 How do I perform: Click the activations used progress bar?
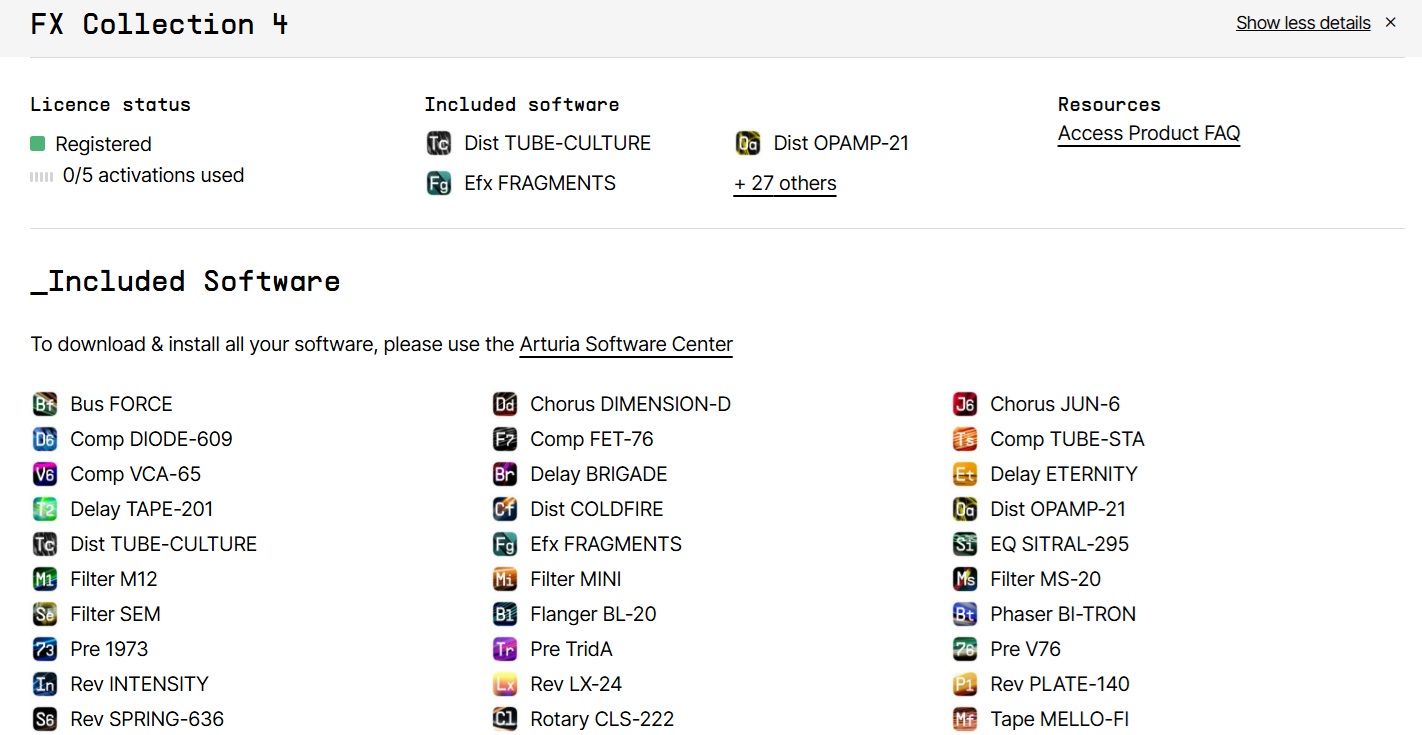tap(41, 176)
